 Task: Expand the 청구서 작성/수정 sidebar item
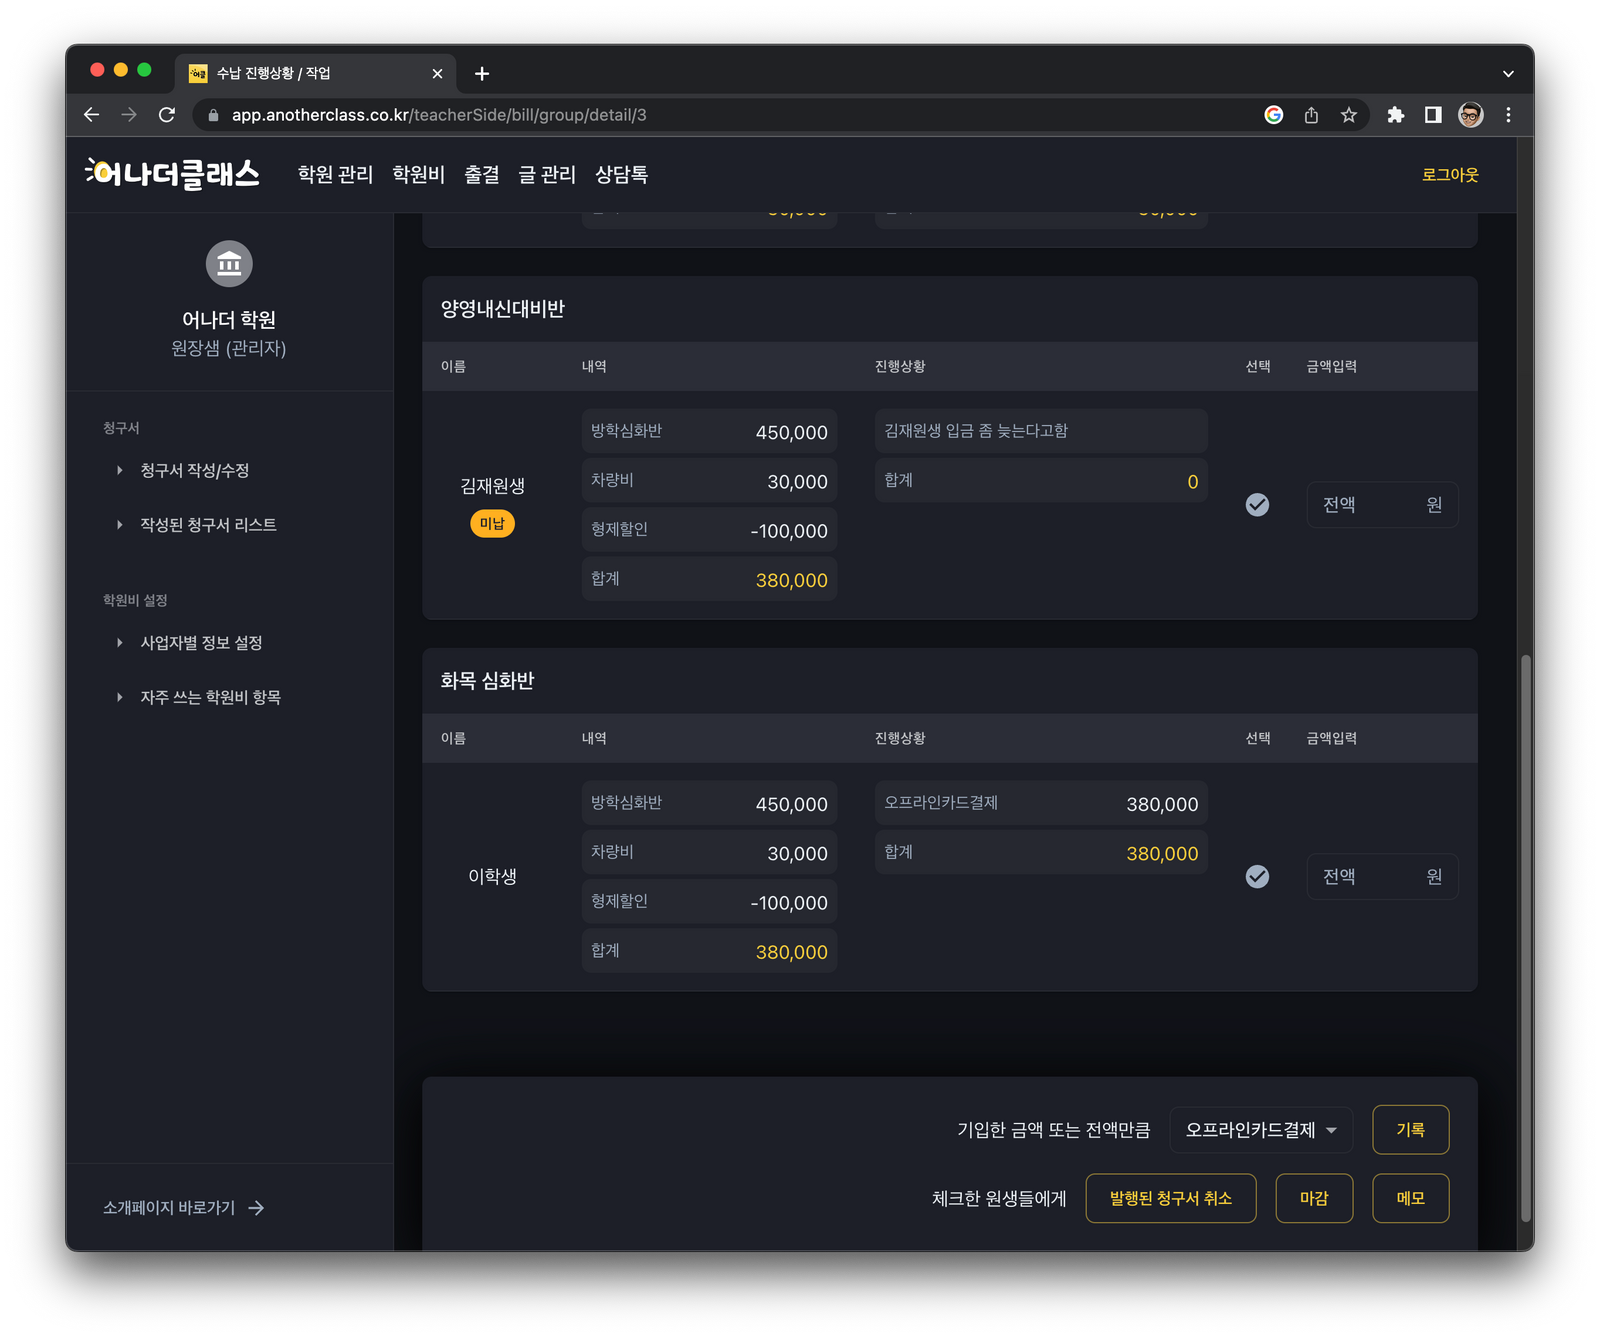coord(194,470)
